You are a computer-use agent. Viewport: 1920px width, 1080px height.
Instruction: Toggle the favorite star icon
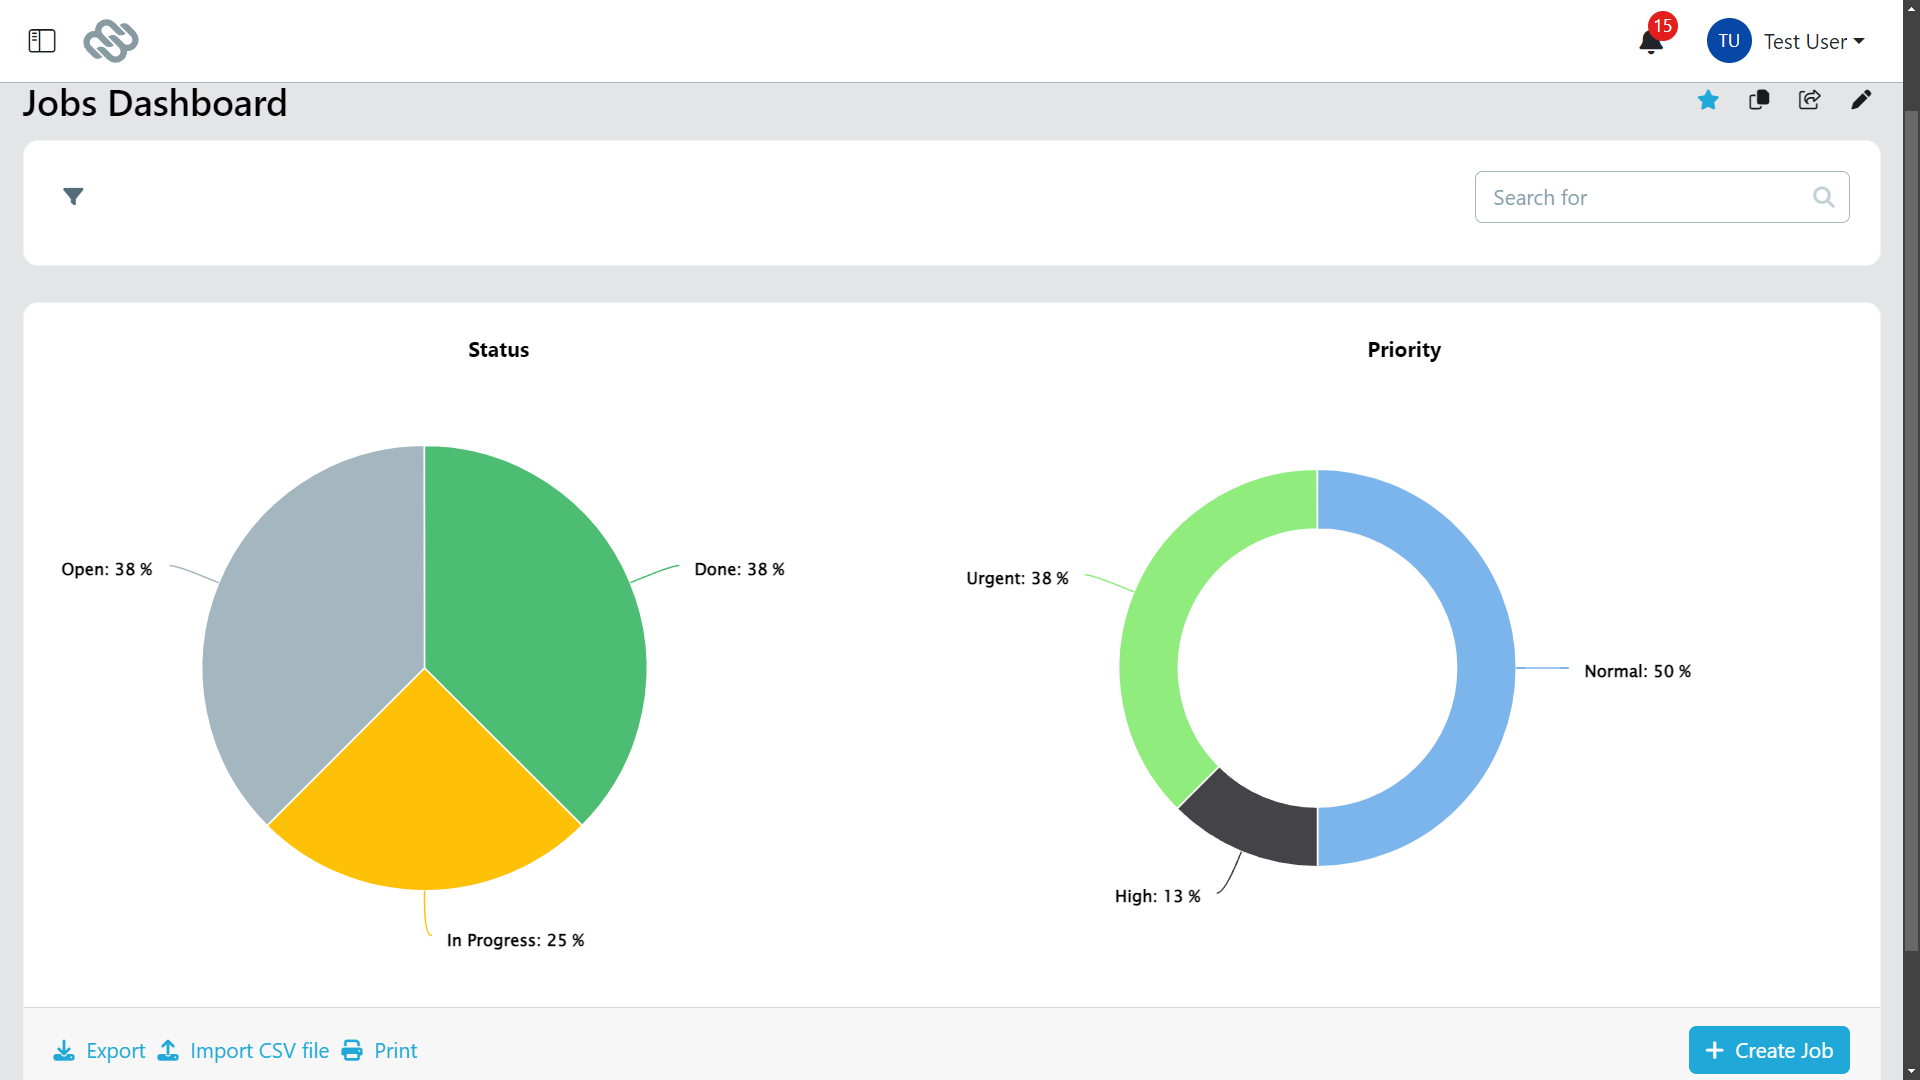[1708, 100]
